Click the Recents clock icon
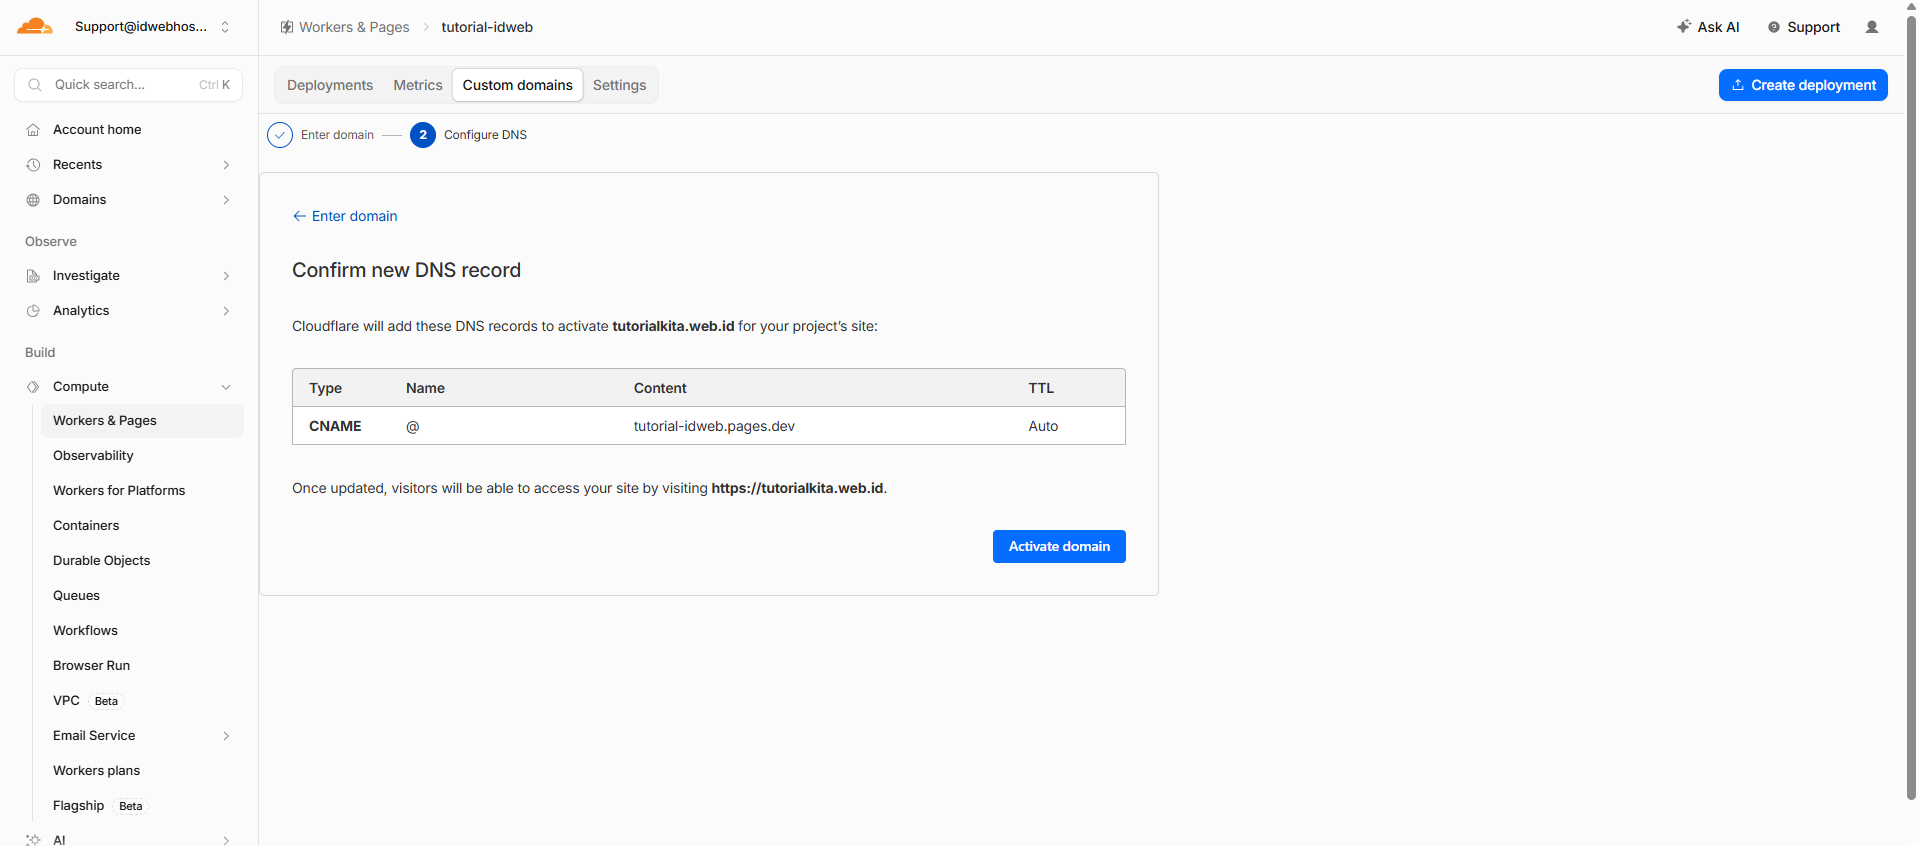The height and width of the screenshot is (846, 1919). click(x=33, y=165)
